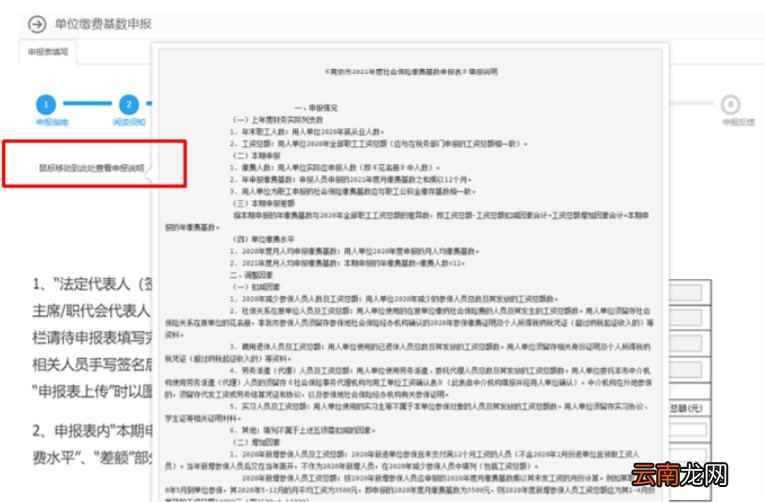Click background text starting 2、申报表内
The height and width of the screenshot is (503, 765).
[93, 431]
